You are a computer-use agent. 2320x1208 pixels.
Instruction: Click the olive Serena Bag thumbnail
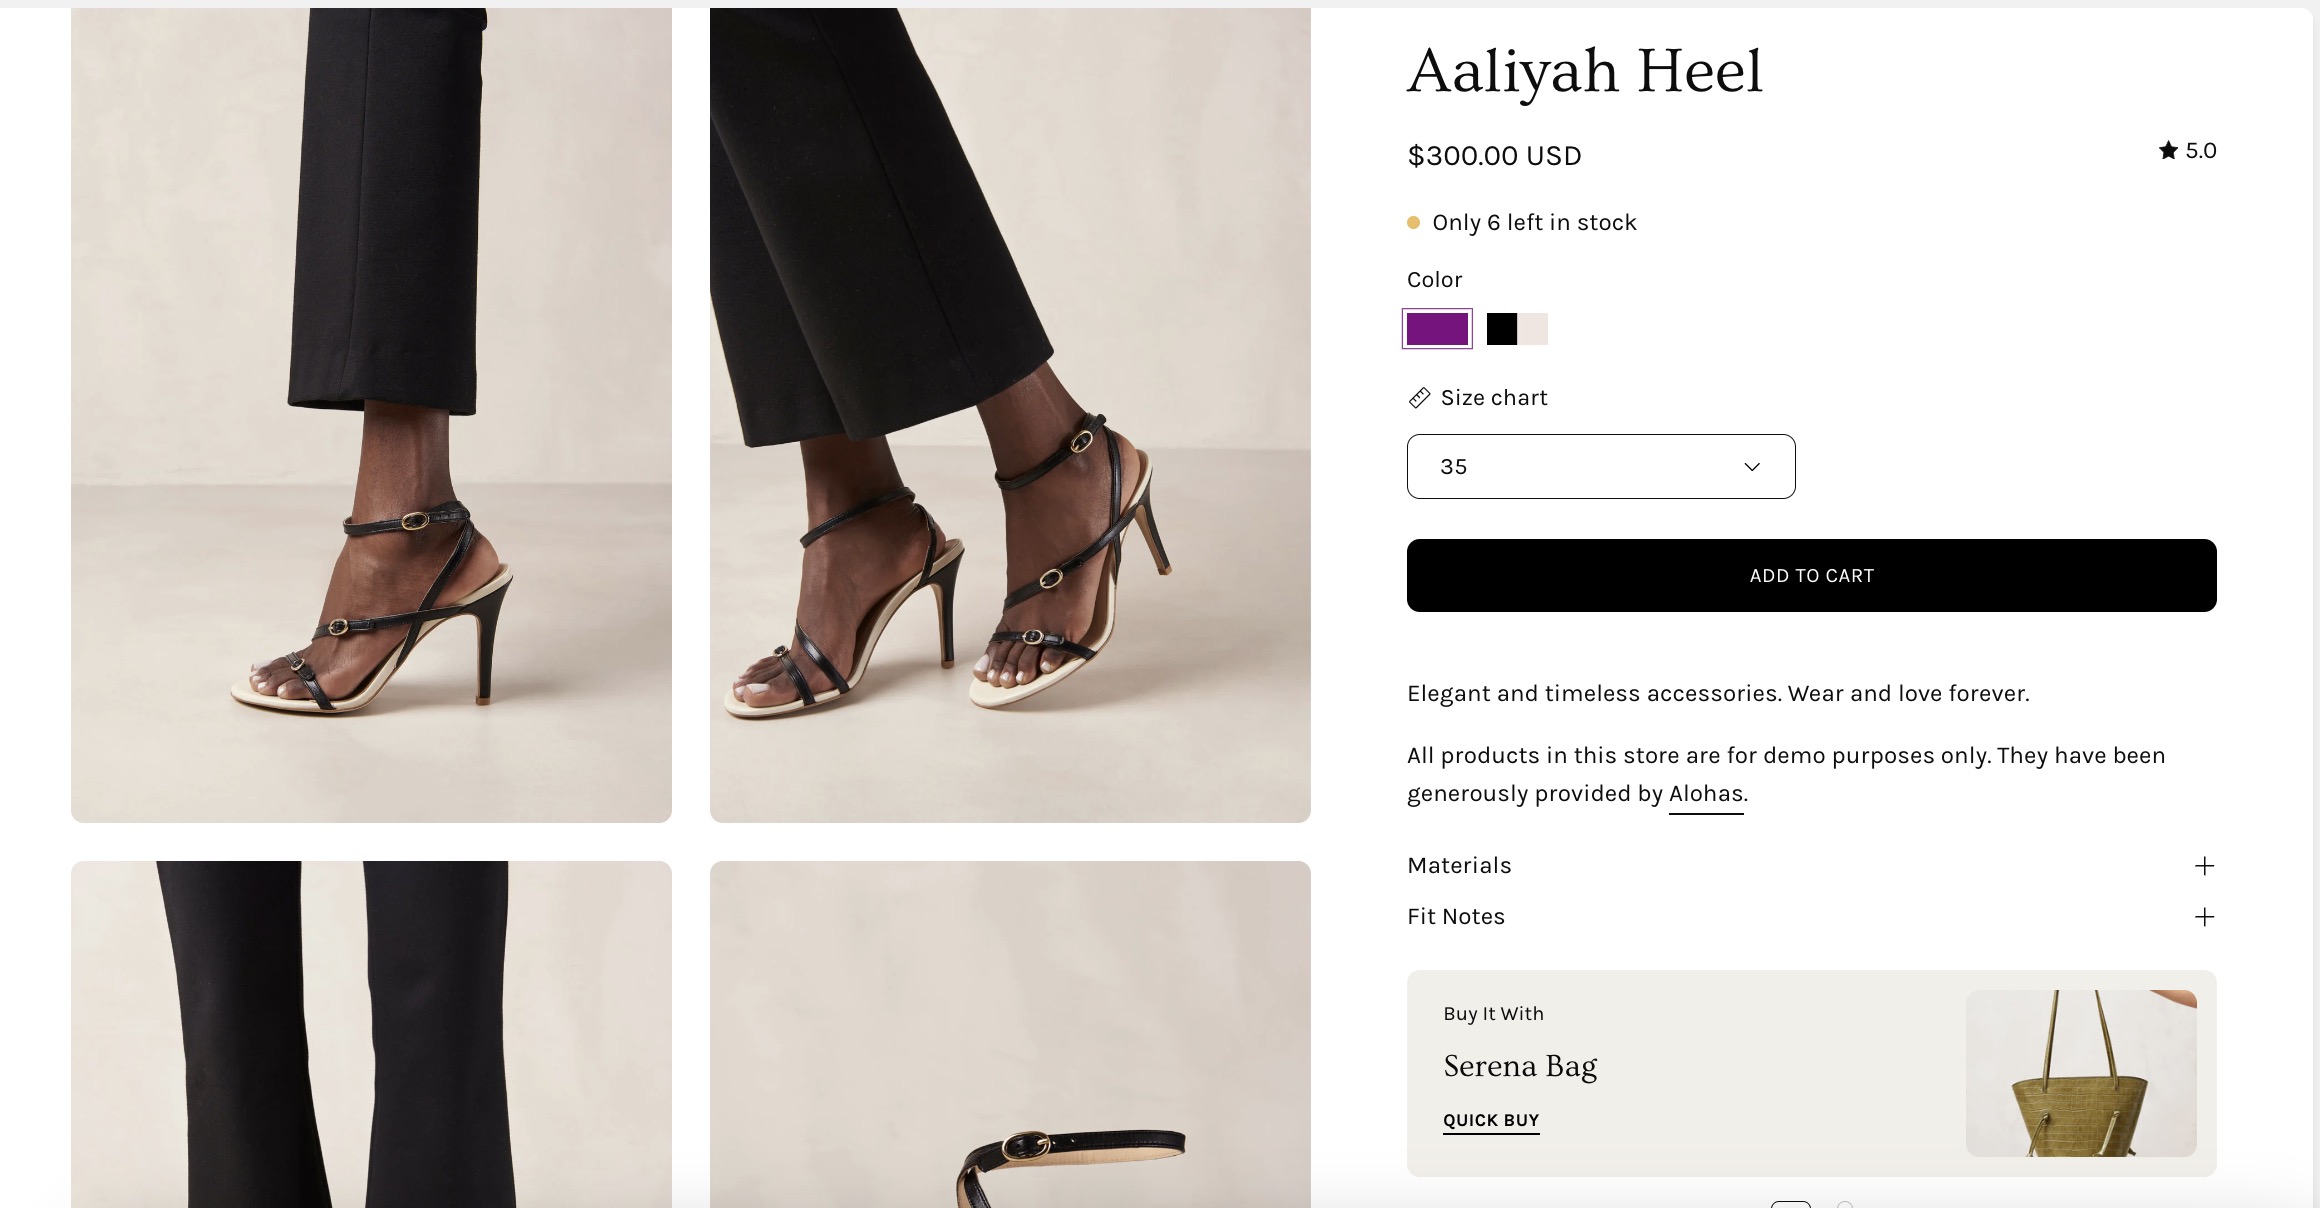pyautogui.click(x=2080, y=1073)
